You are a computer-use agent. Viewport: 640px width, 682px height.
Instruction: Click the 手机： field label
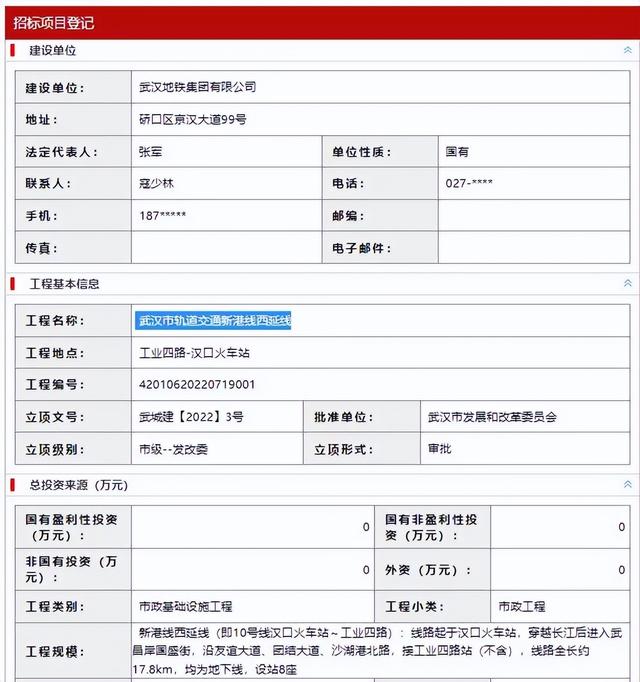point(41,216)
